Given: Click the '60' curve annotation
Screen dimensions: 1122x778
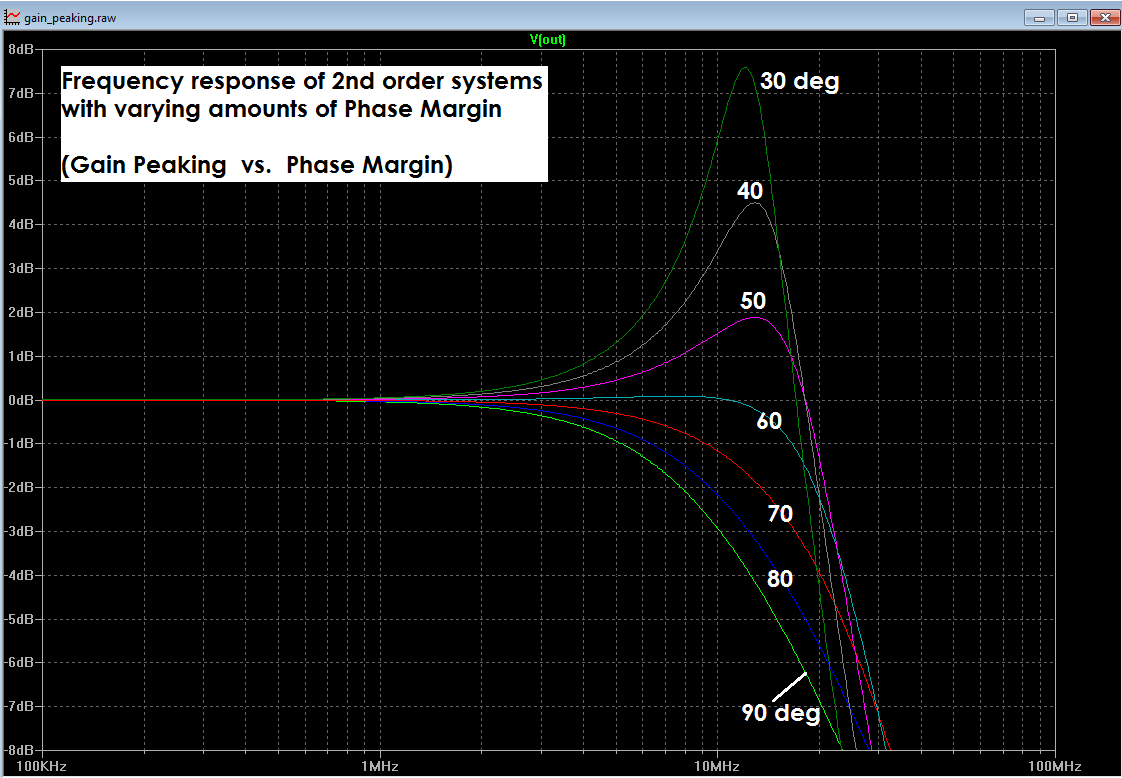Looking at the screenshot, I should pos(769,421).
